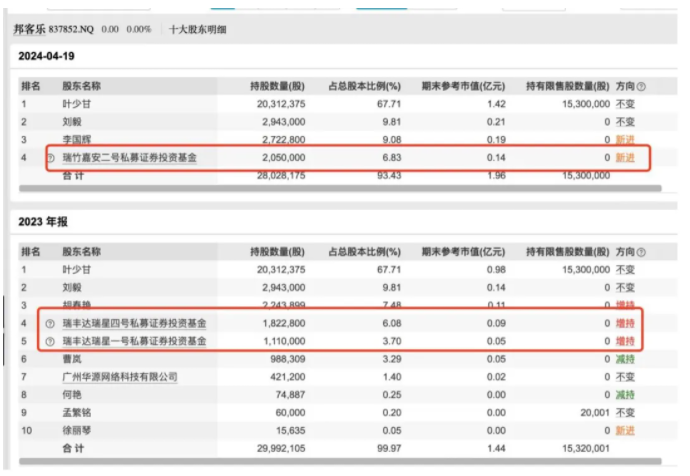The width and height of the screenshot is (690, 476).
Task: Click 增持 direction in 瑞丰达瑞星四号 row
Action: tap(625, 323)
